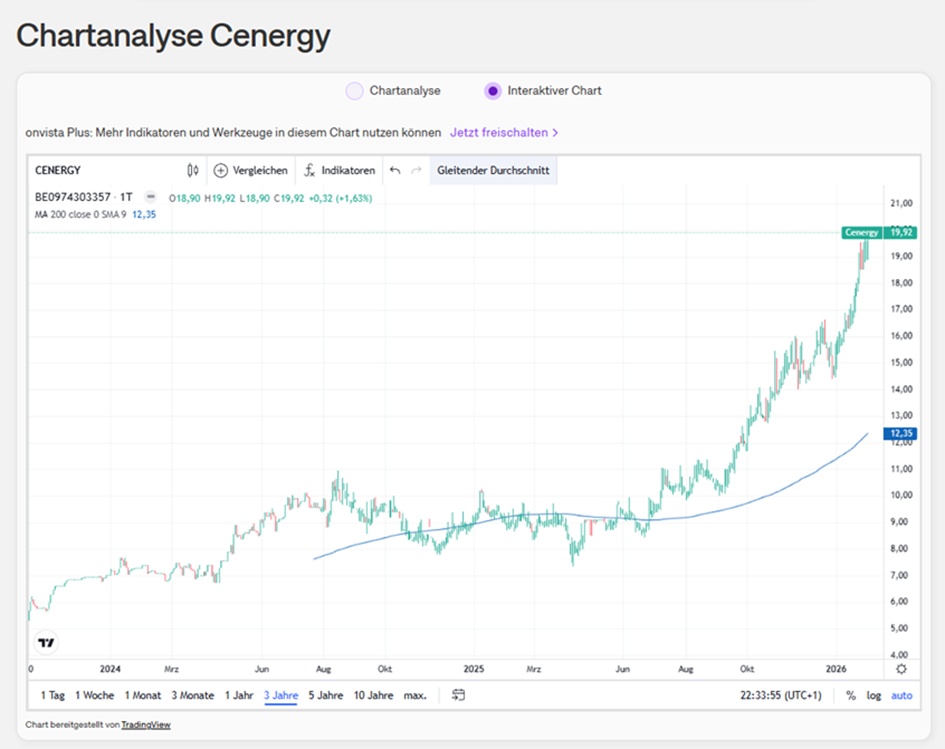Click the TradingView logo on chart
This screenshot has height=749, width=945.
point(46,642)
